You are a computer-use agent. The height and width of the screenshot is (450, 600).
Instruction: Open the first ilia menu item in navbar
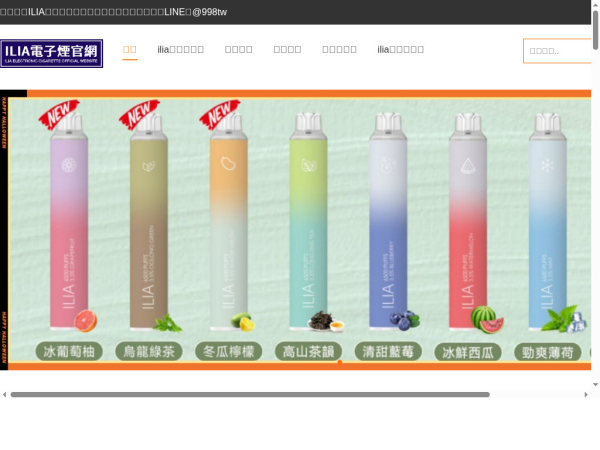[x=181, y=50]
